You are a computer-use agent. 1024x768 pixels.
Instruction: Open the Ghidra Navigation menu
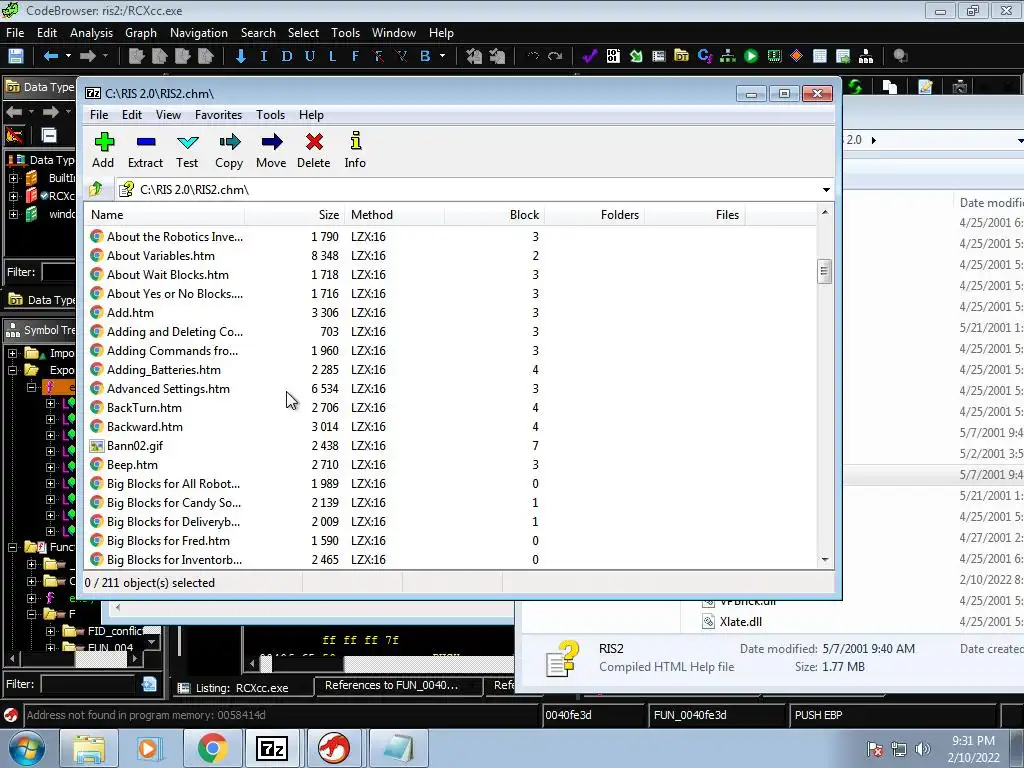click(x=199, y=33)
